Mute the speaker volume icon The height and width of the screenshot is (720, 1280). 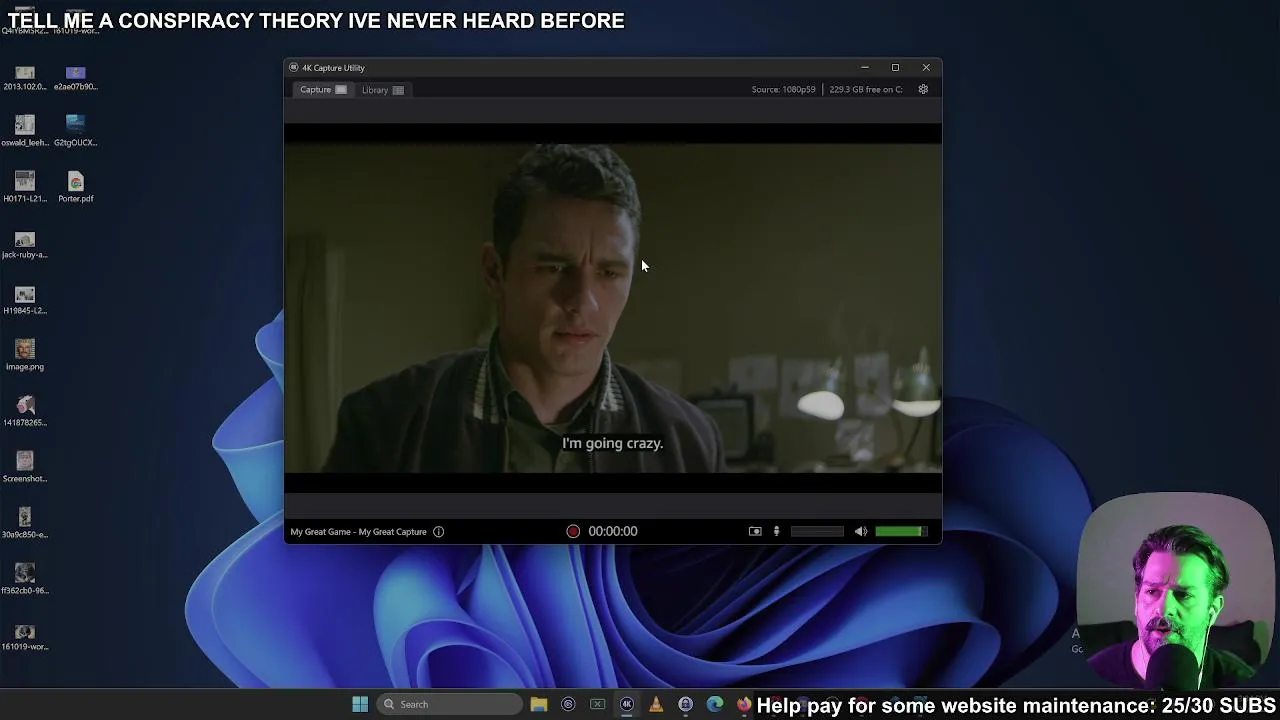(x=861, y=532)
